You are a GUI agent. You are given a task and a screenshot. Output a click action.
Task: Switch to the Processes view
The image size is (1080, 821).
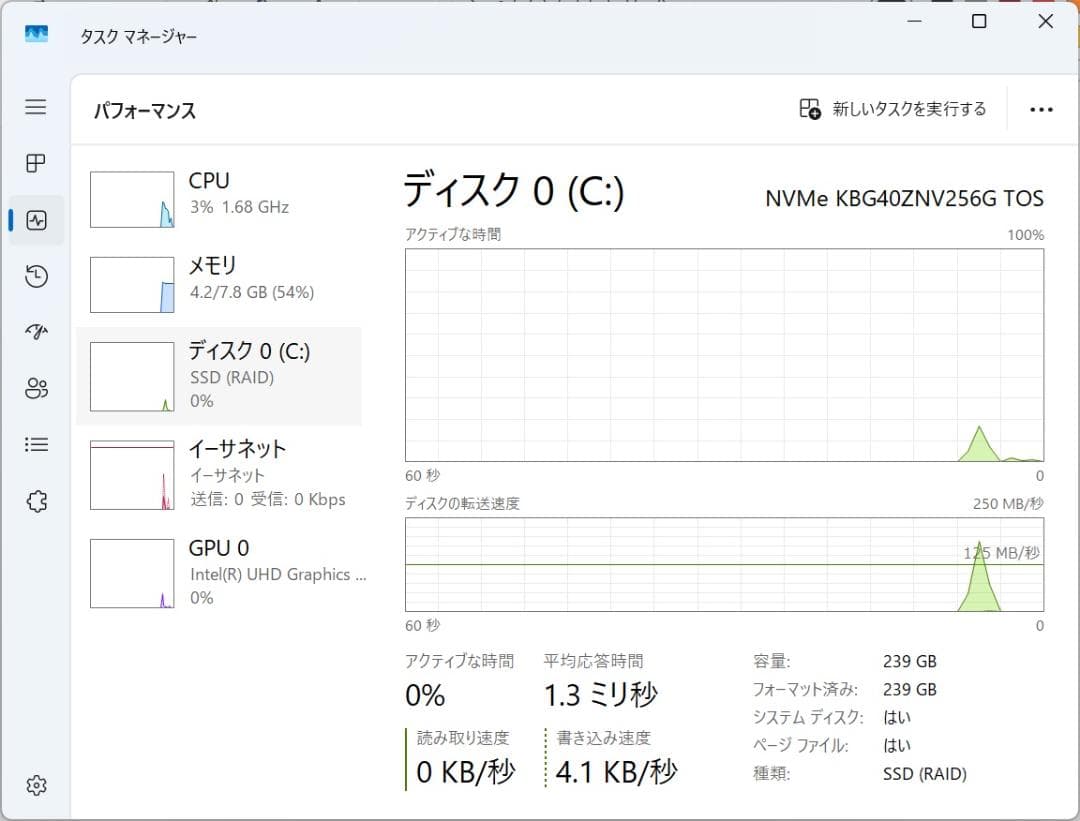35,163
